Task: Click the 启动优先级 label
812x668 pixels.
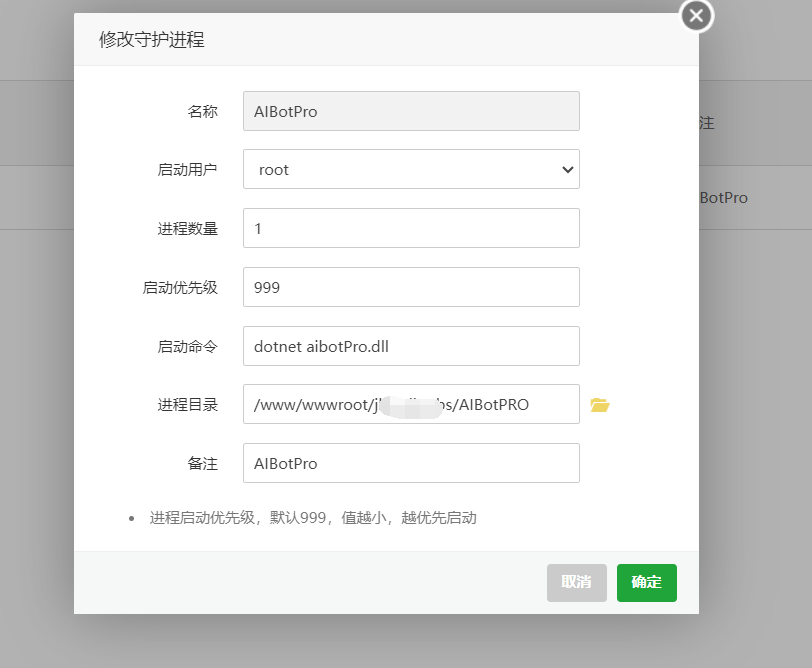Action: tap(180, 288)
